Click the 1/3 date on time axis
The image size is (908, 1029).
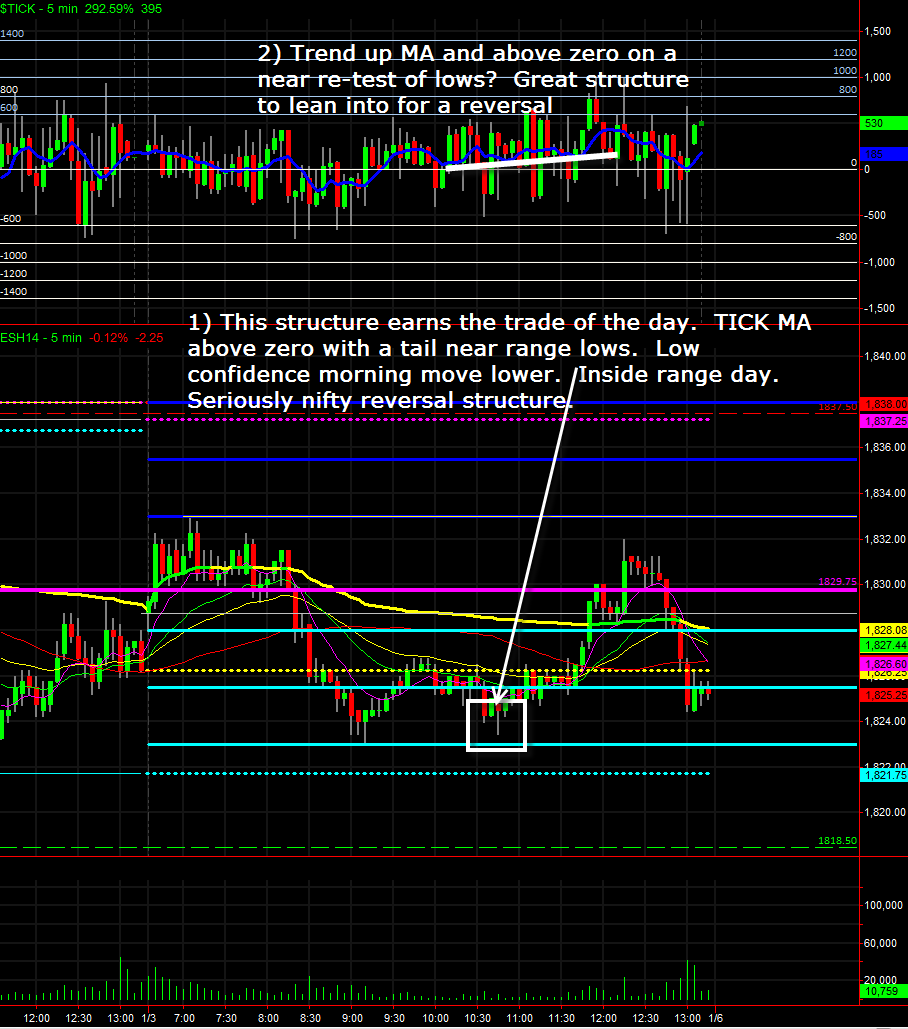[149, 1018]
